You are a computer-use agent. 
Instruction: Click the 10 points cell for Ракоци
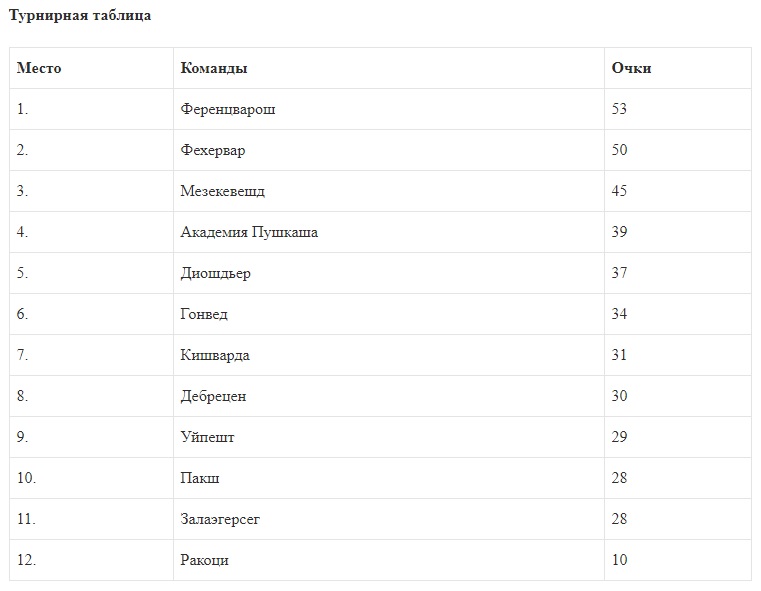click(619, 560)
